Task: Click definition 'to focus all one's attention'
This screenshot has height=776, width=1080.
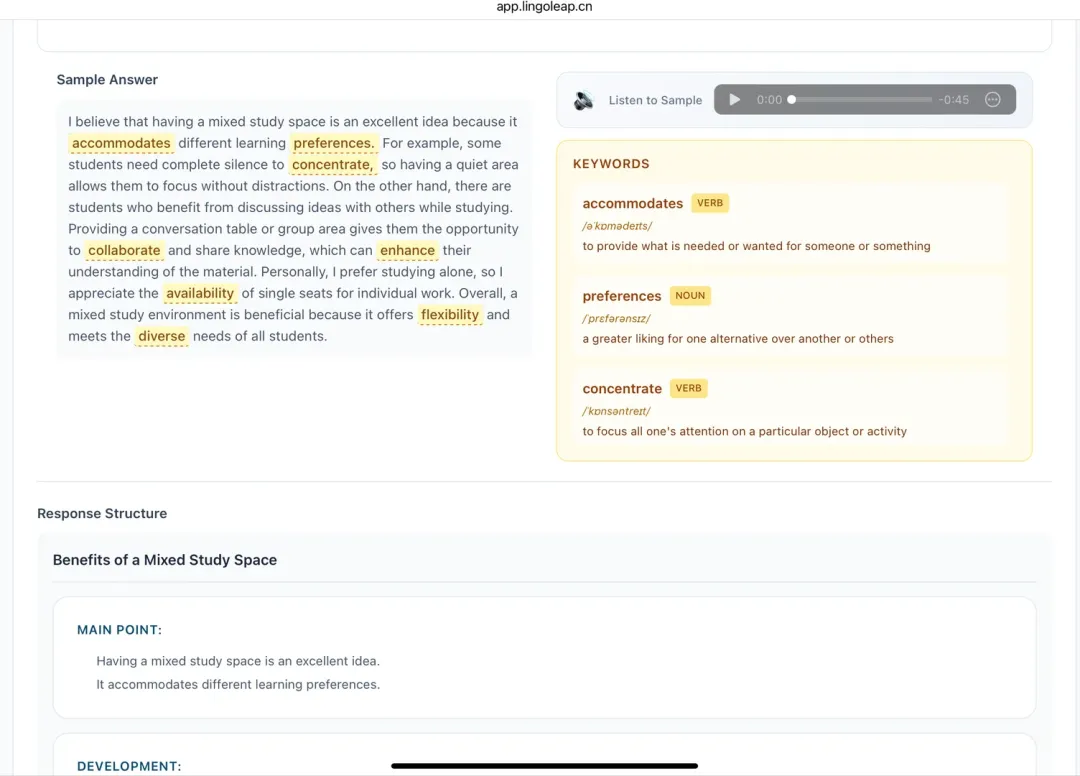Action: coord(745,432)
